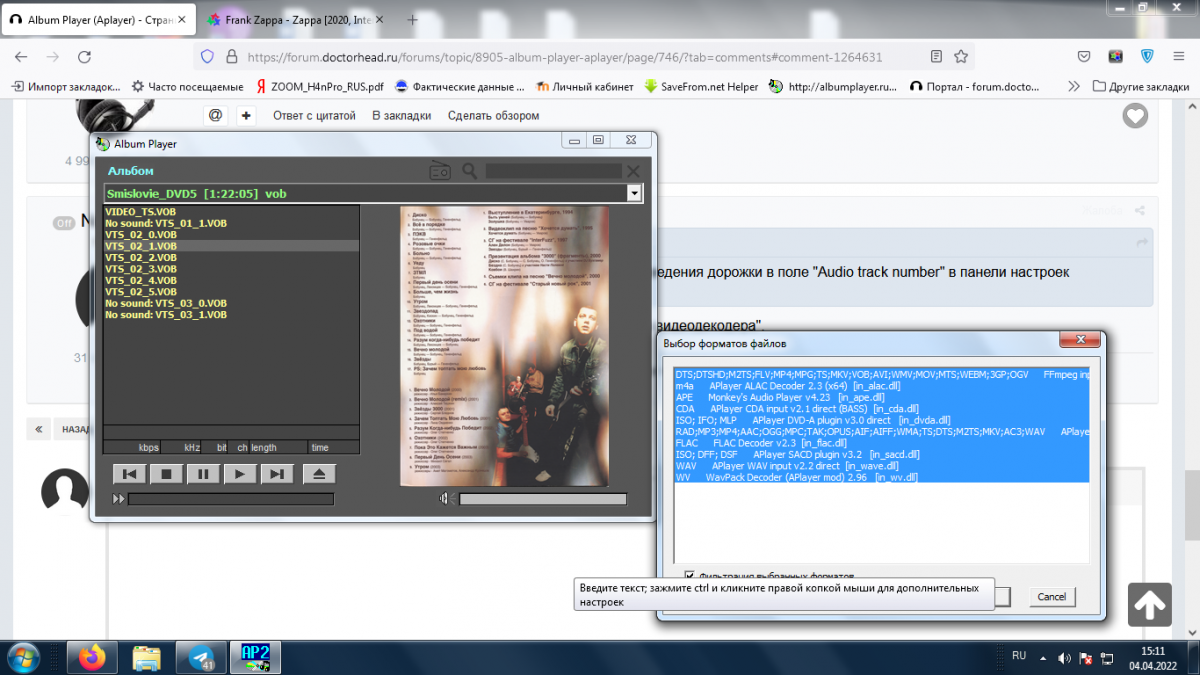This screenshot has height=675, width=1200.
Task: Click the pause button
Action: [203, 474]
